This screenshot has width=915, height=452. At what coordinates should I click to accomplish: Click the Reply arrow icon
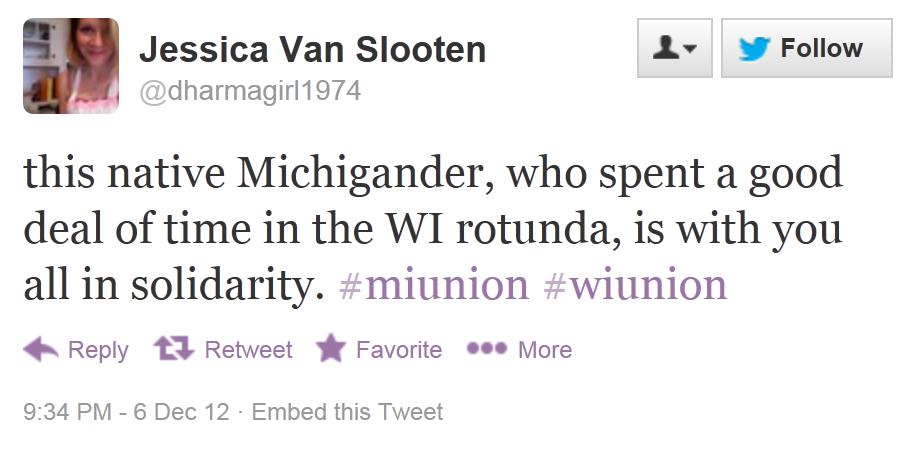40,348
